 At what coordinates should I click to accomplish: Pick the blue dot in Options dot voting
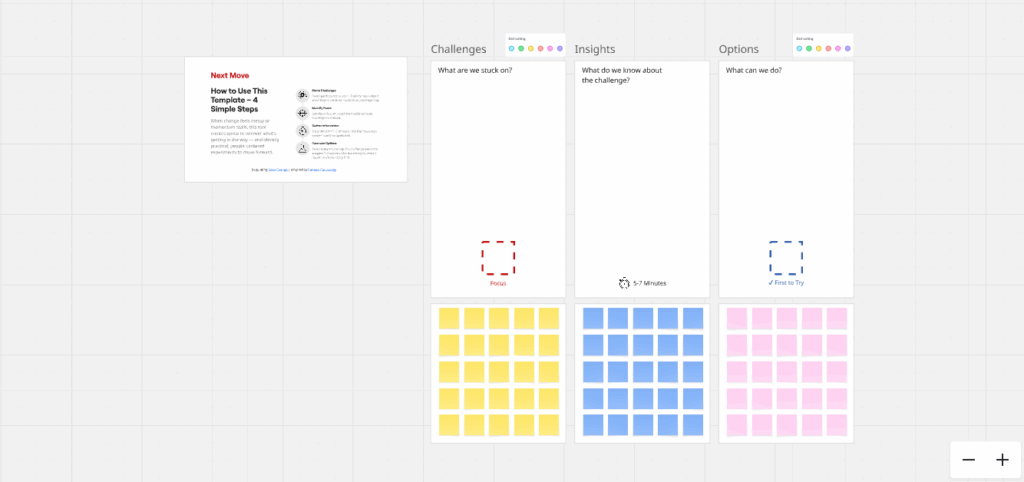799,48
